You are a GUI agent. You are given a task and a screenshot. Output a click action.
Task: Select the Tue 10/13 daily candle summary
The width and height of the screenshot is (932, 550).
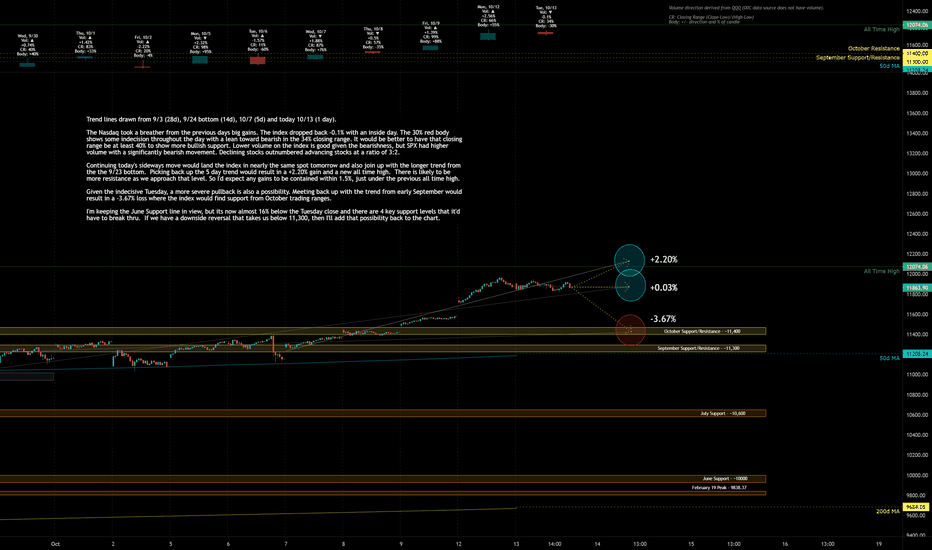pyautogui.click(x=546, y=17)
